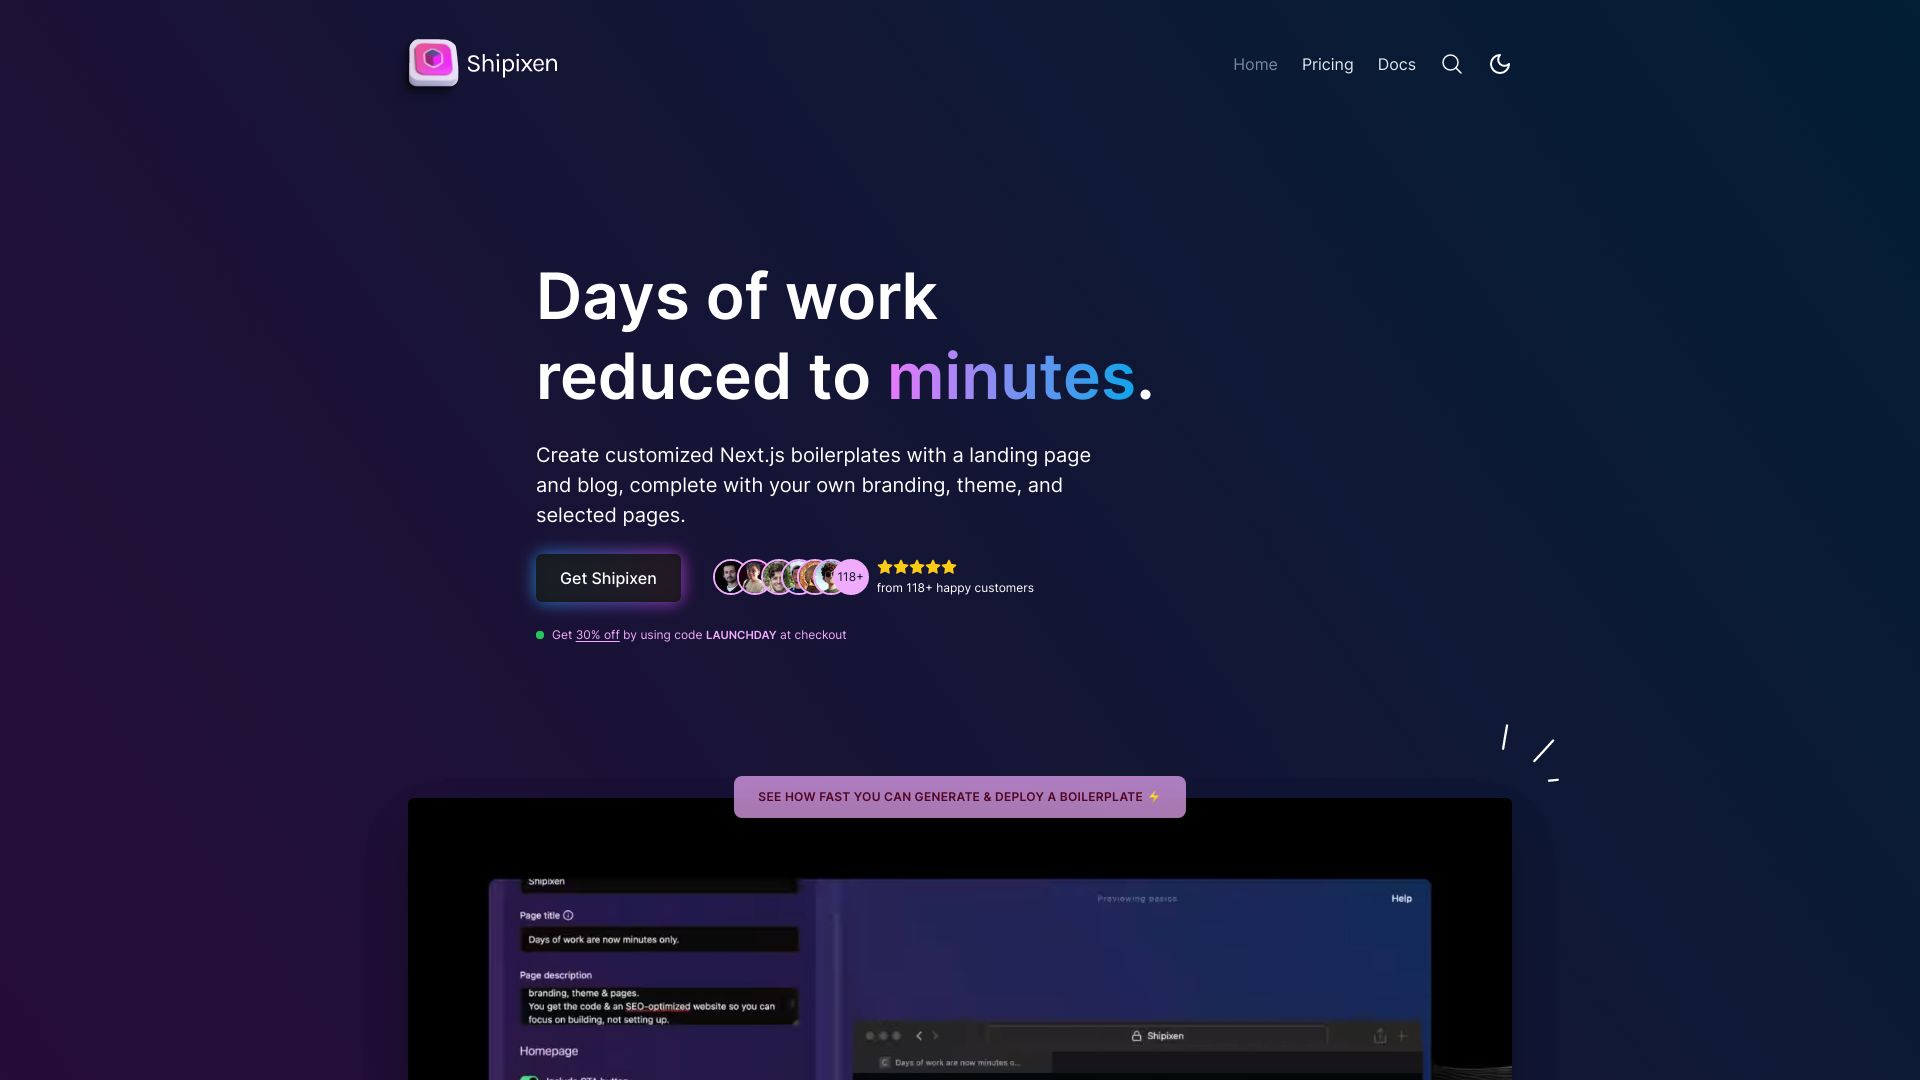Toggle dark mode using moon button
This screenshot has height=1080, width=1920.
1499,63
